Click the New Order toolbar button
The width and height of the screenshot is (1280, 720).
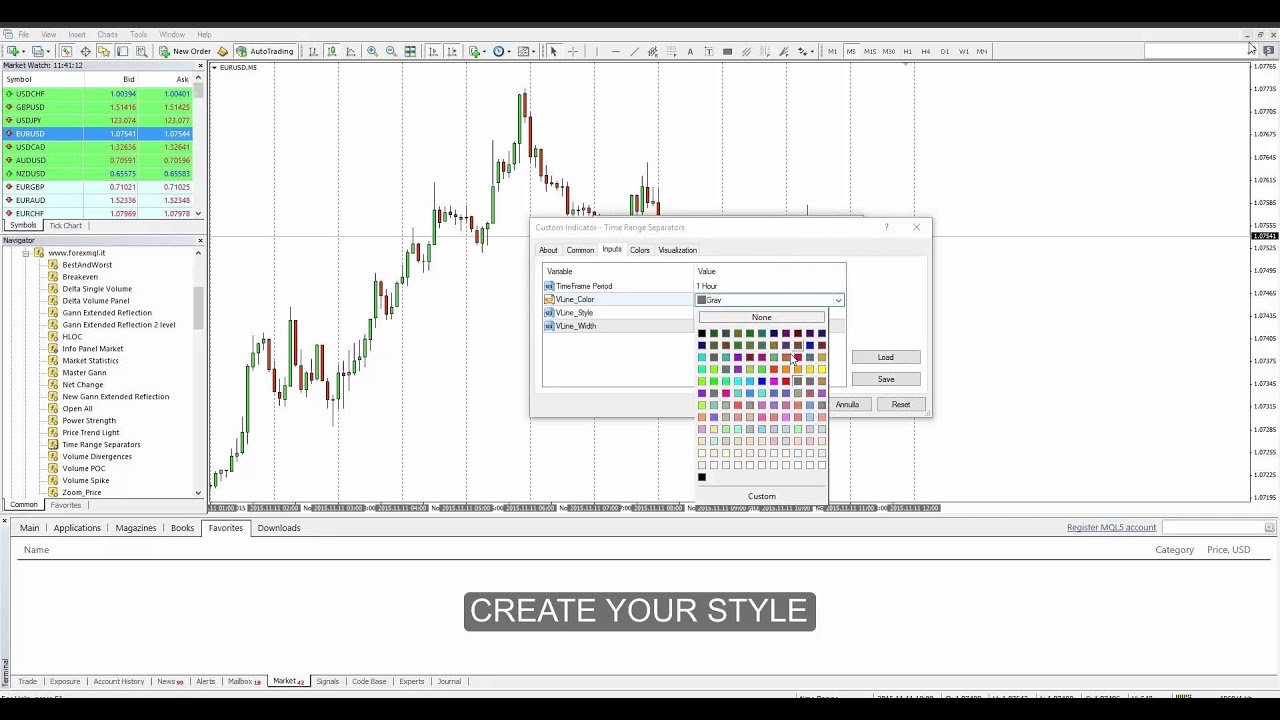coord(184,51)
